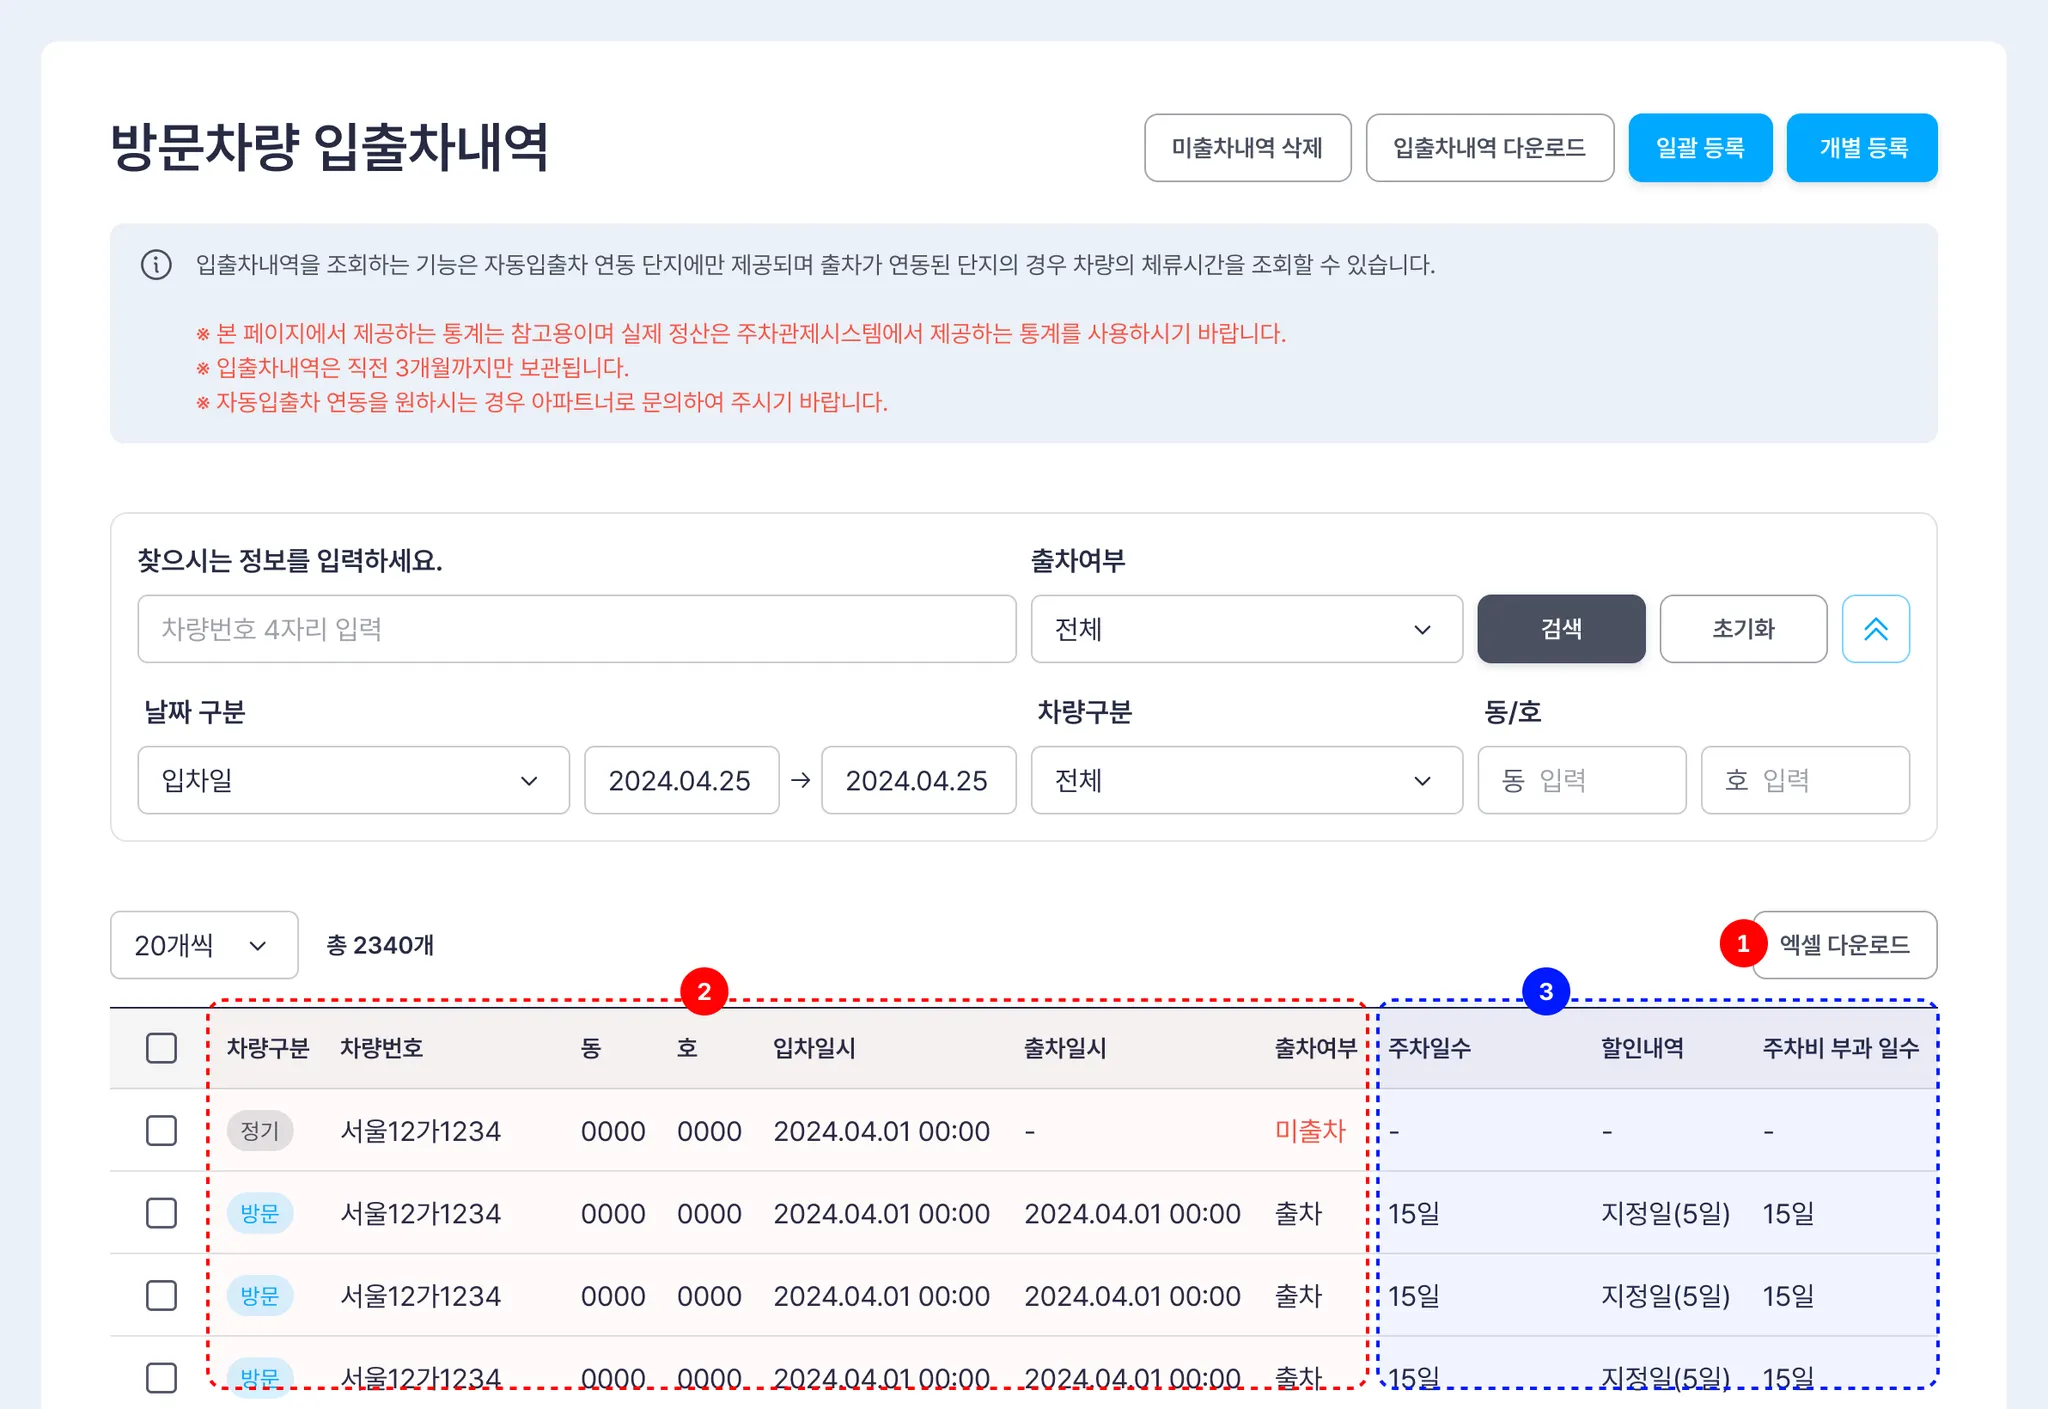
Task: Open the 입차일 date type dropdown
Action: pos(353,780)
